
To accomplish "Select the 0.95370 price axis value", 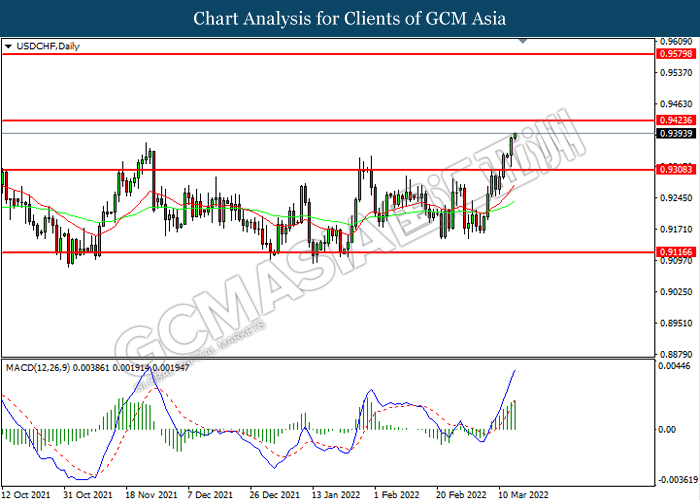I will tap(676, 72).
